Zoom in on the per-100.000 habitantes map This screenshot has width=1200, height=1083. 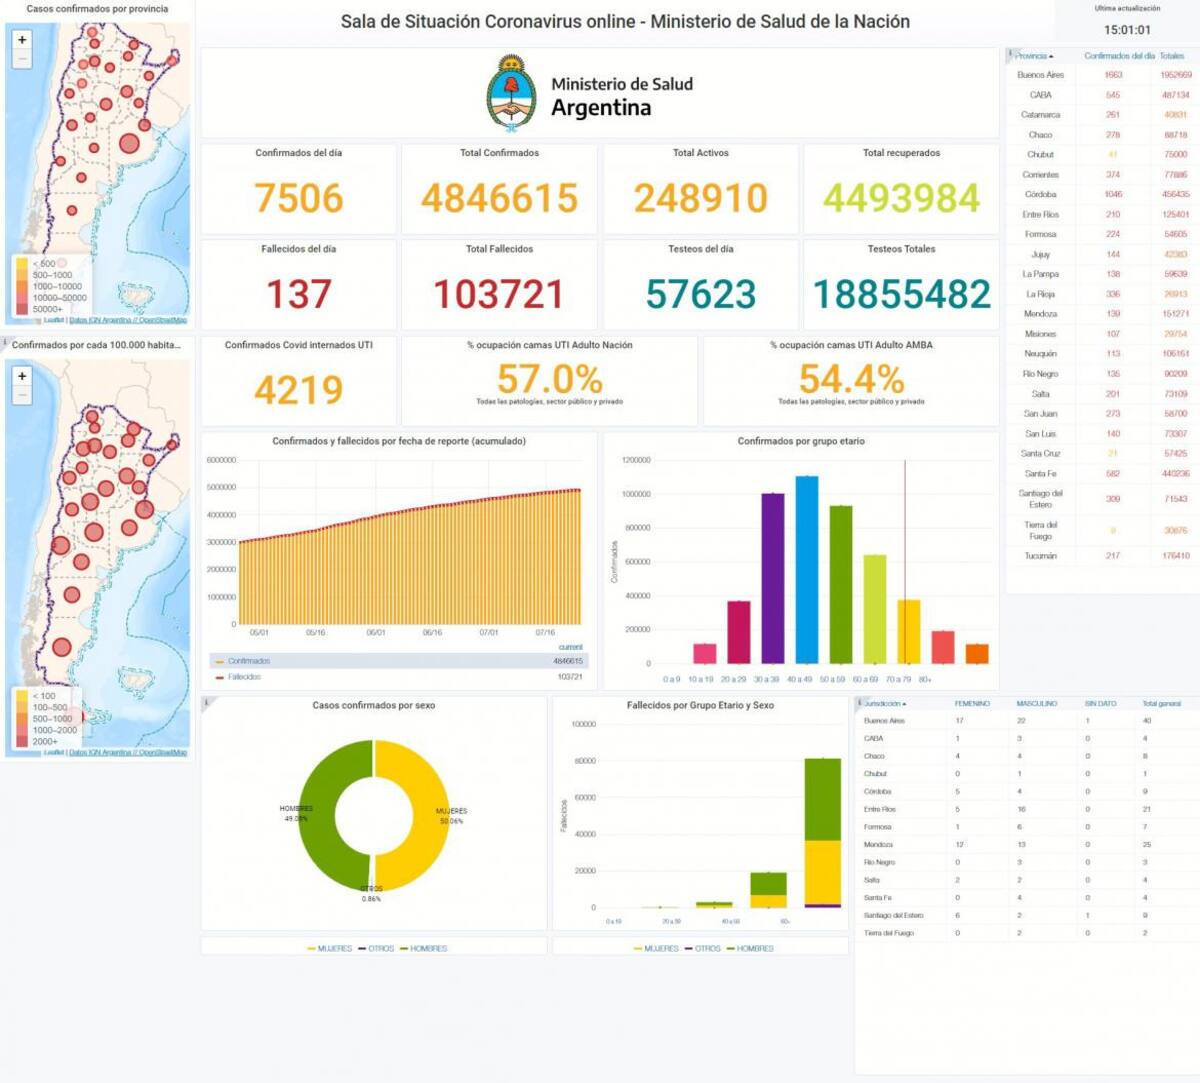pyautogui.click(x=22, y=376)
